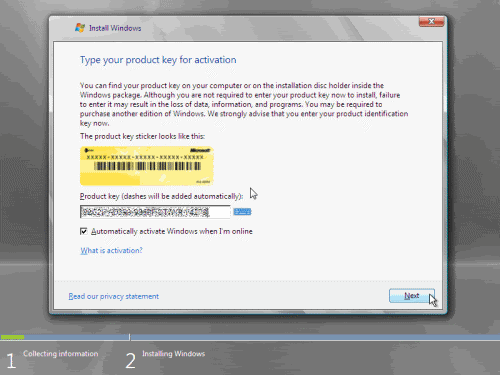
Task: Click the large step number 2 icon
Action: coord(130,361)
